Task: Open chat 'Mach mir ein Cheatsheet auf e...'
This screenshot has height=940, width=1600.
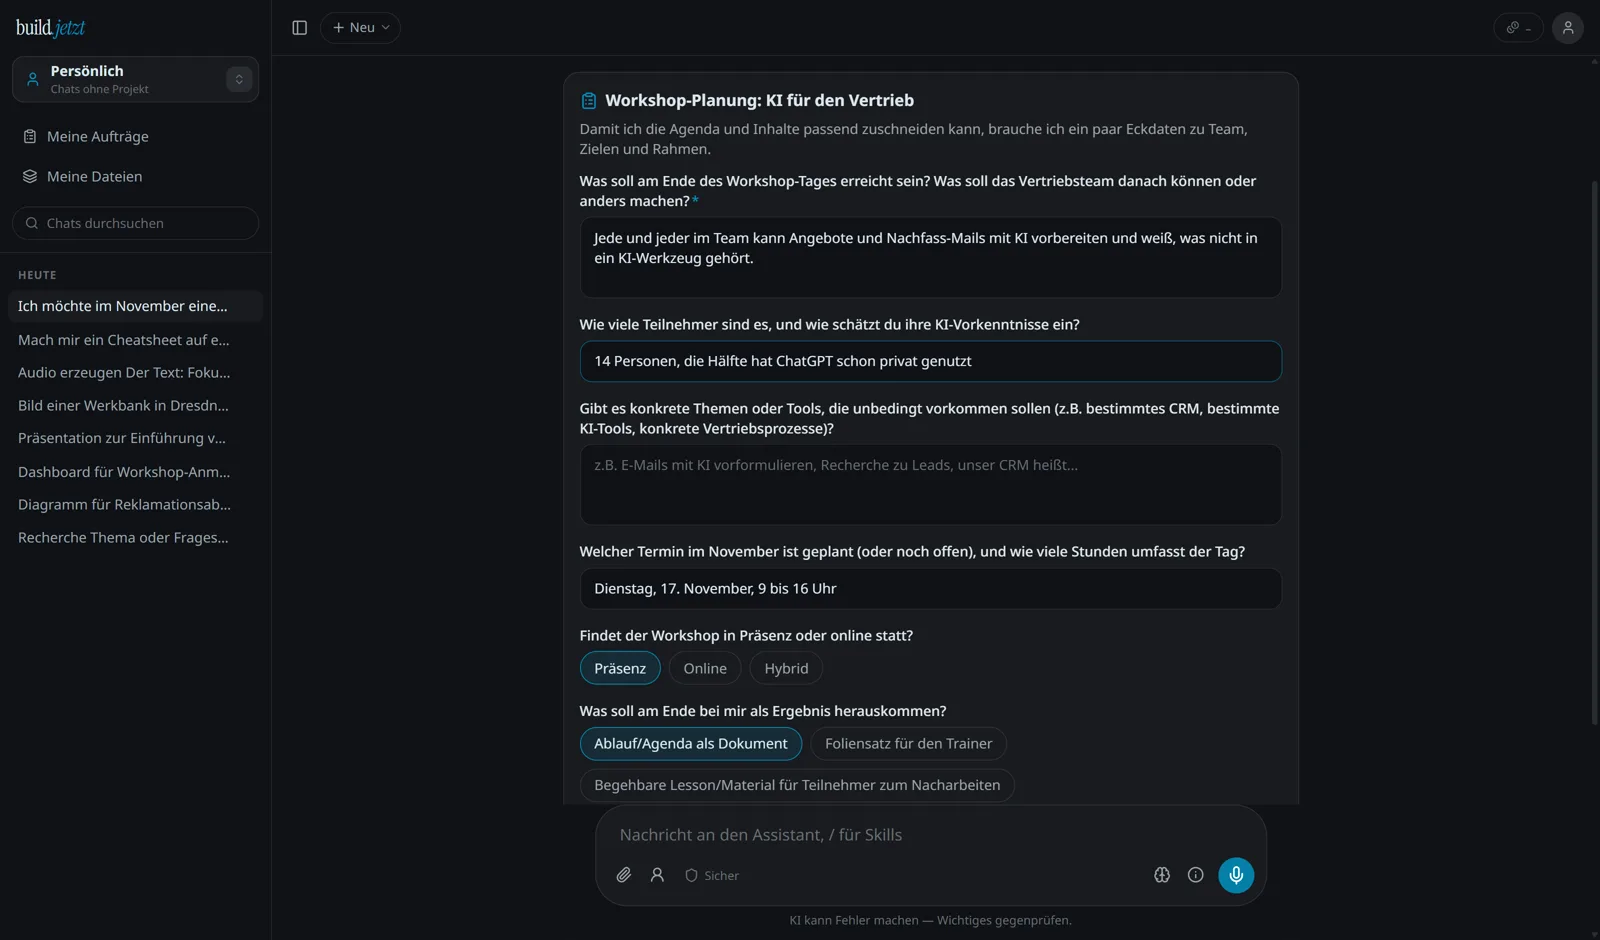Action: [135, 340]
